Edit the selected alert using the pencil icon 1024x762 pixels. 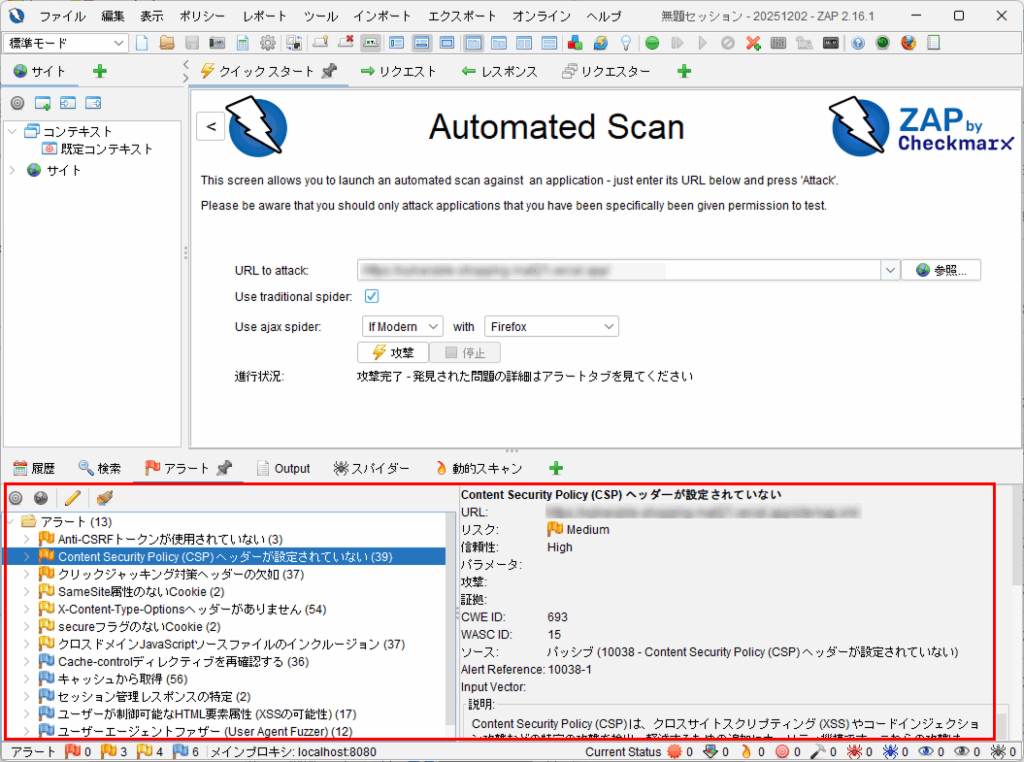(71, 498)
